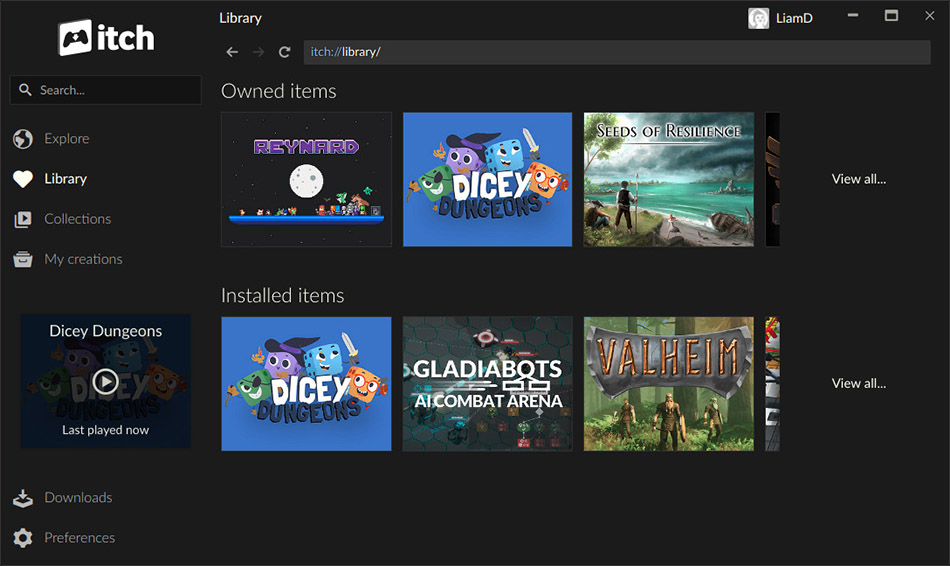Open Collections in the sidebar
Viewport: 950px width, 566px height.
coord(78,219)
